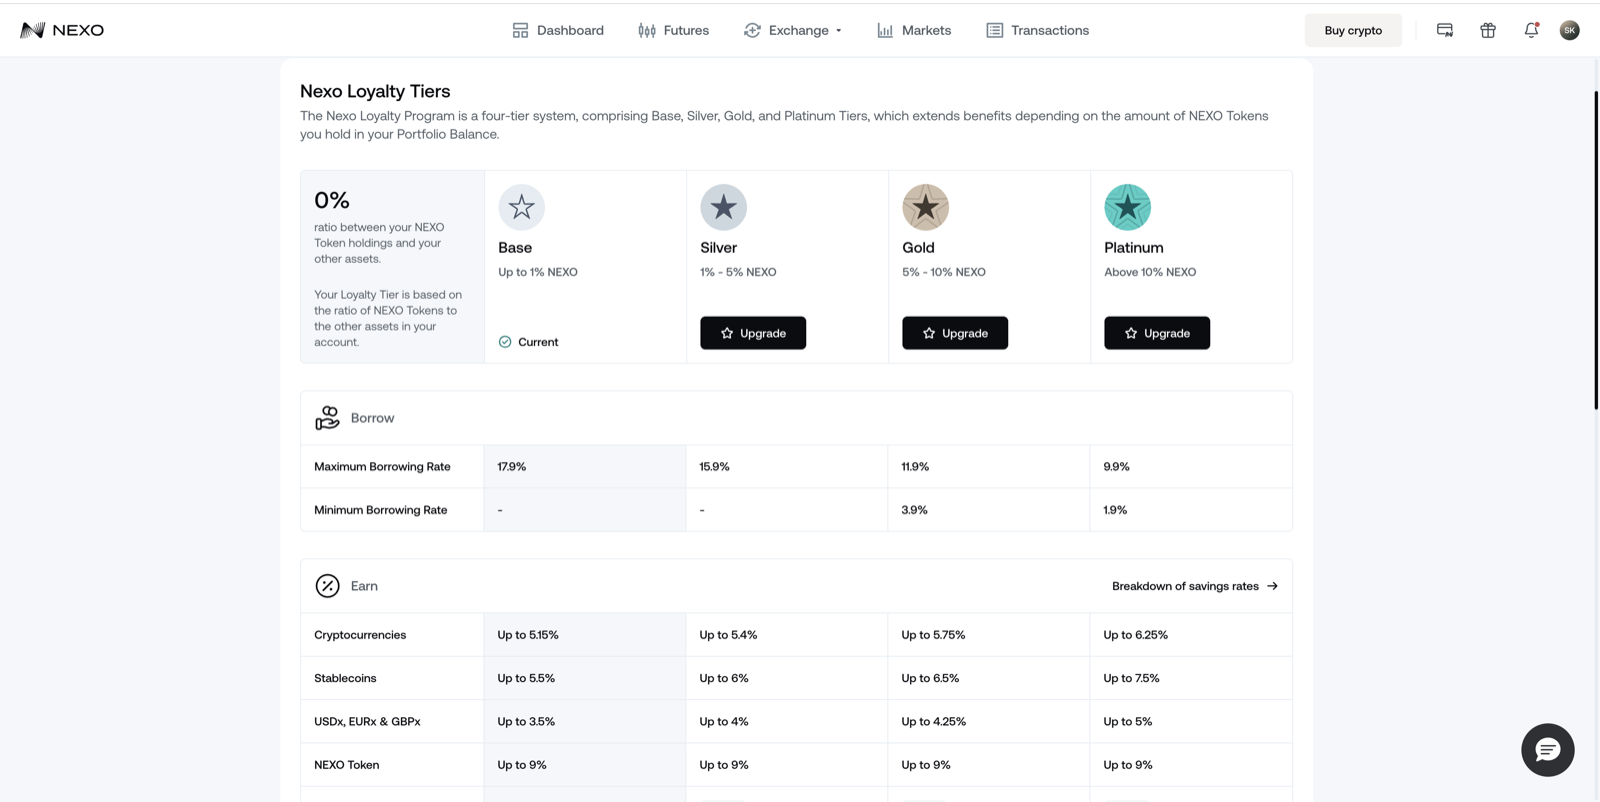Click the Gold tier star badge
Screen dimensions: 1600x802
click(x=926, y=207)
